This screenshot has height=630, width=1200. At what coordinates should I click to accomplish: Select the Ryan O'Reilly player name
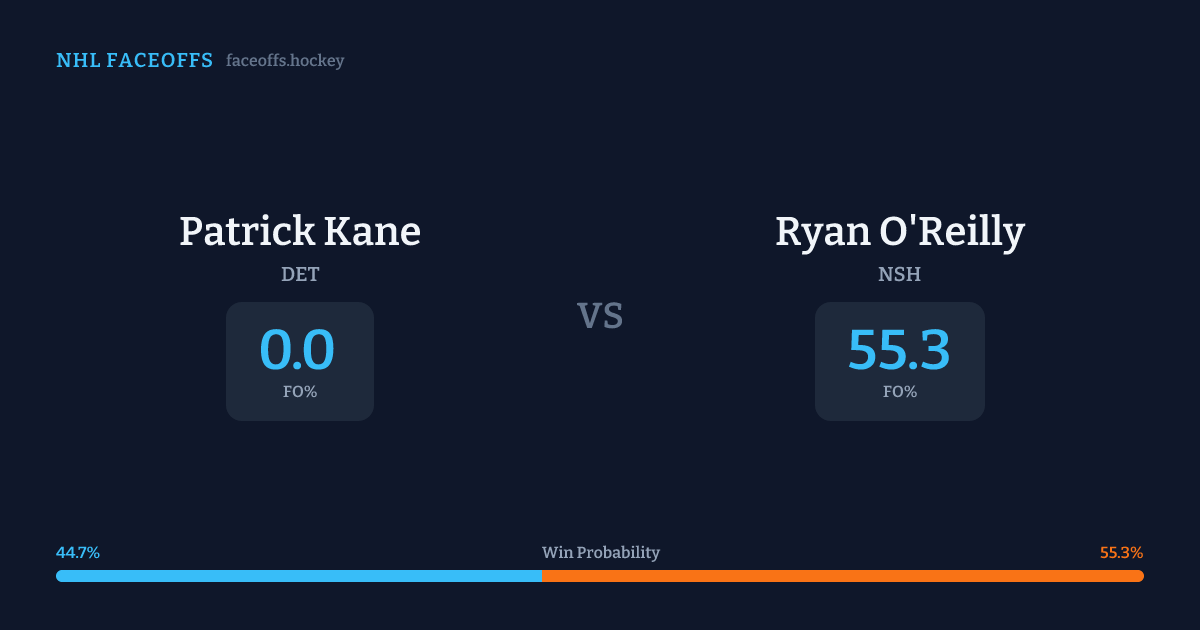pyautogui.click(x=900, y=232)
